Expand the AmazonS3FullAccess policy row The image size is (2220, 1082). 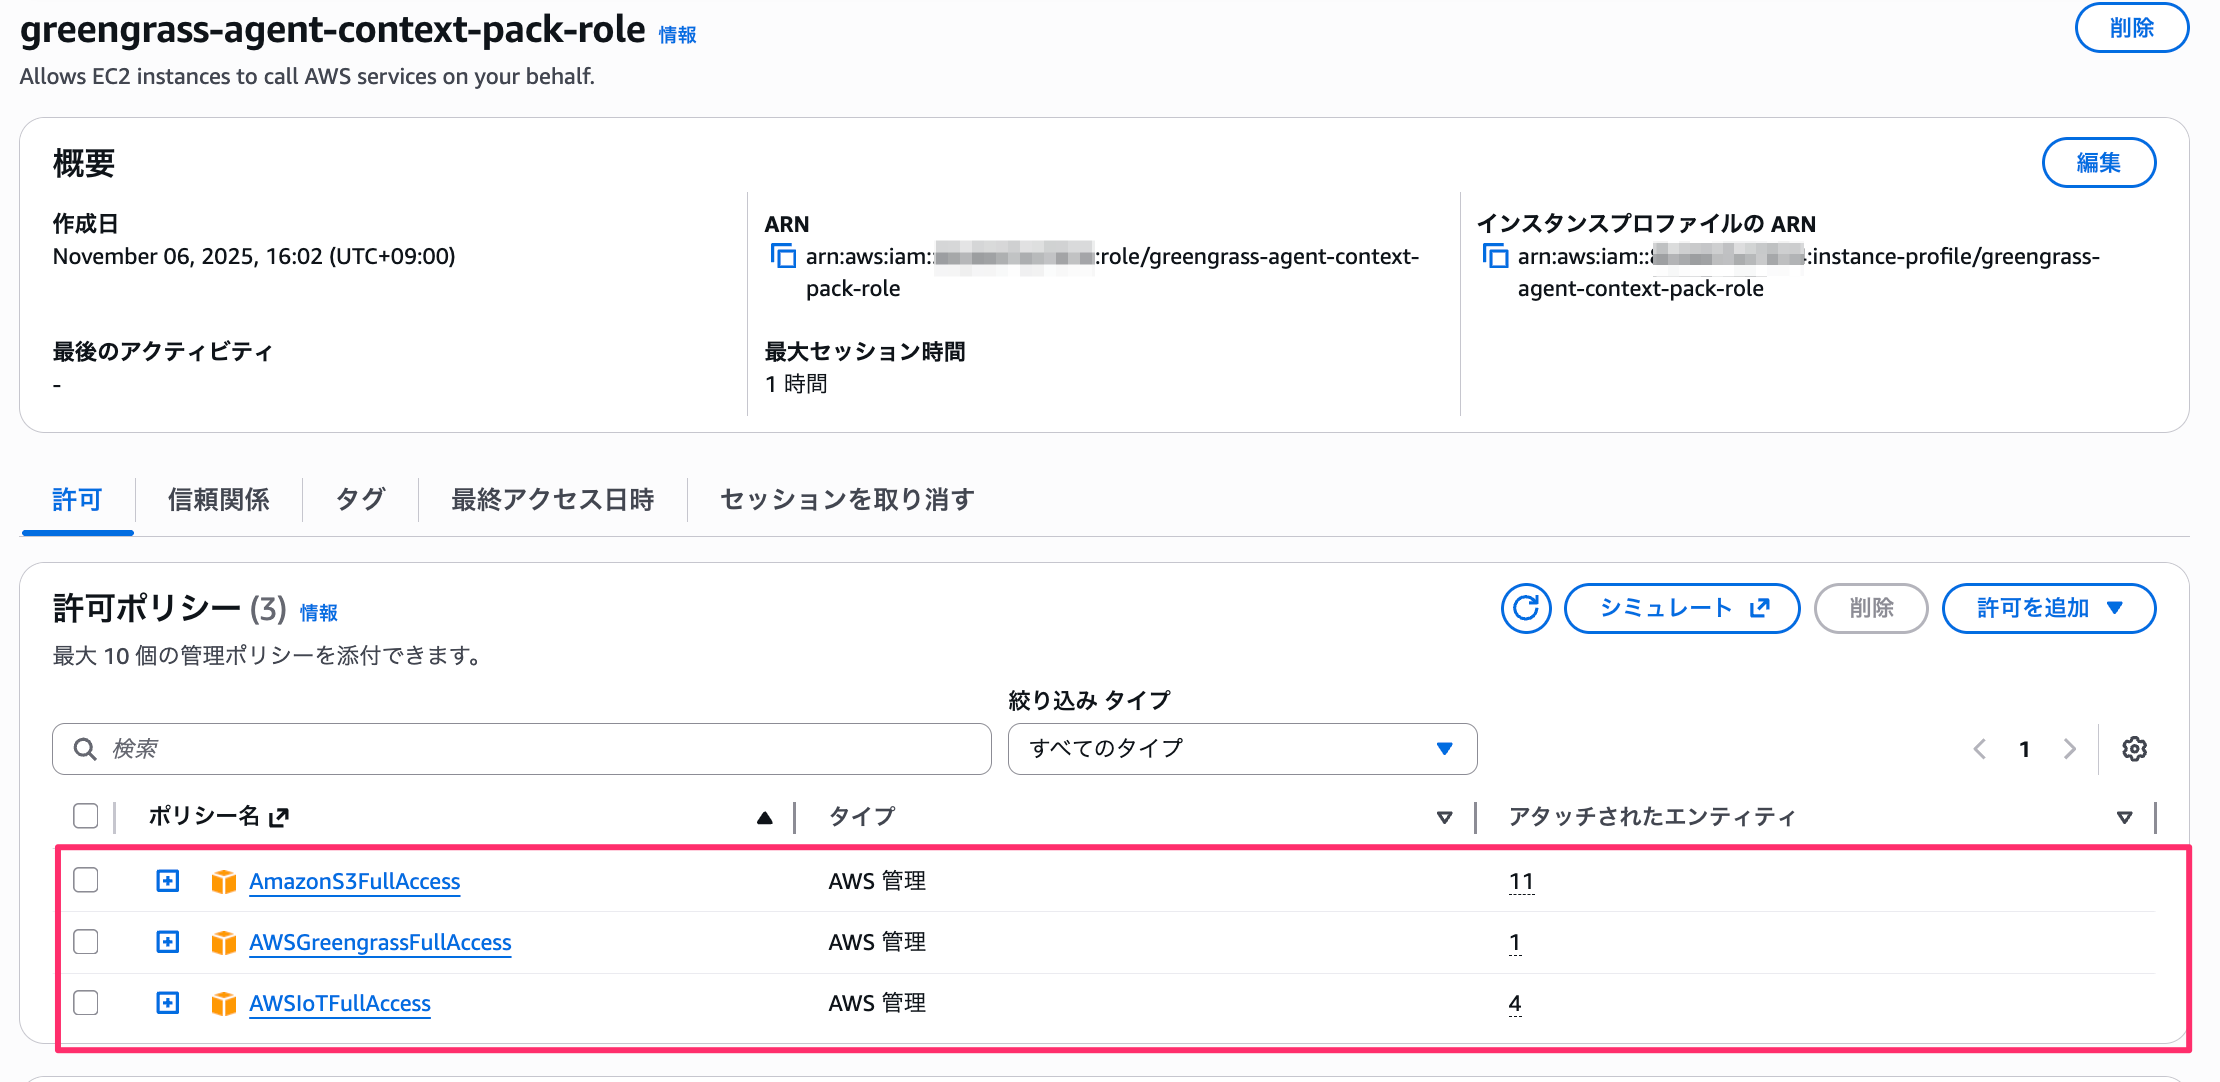pos(168,881)
